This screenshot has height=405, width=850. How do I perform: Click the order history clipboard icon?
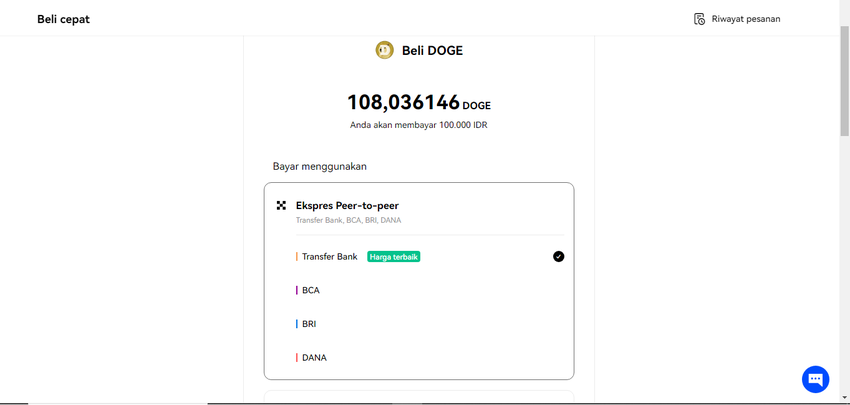click(699, 19)
